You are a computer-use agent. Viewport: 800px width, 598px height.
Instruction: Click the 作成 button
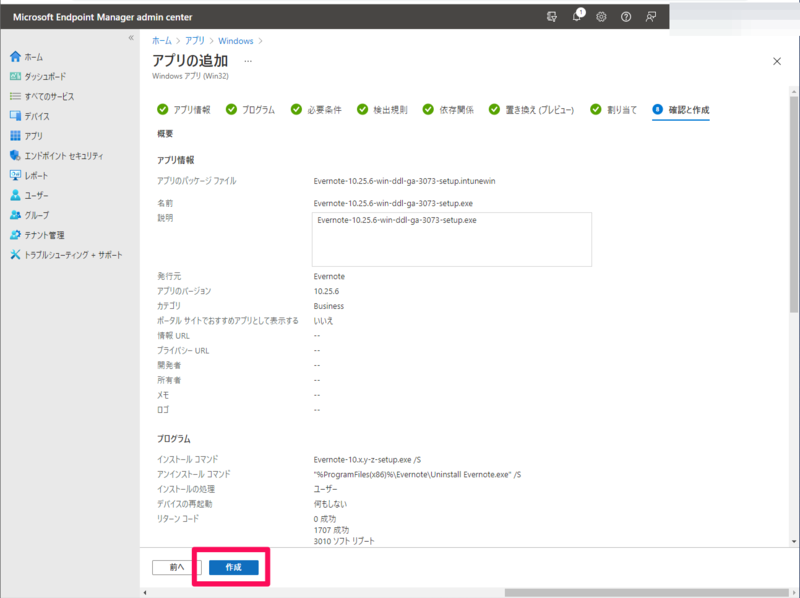point(234,567)
